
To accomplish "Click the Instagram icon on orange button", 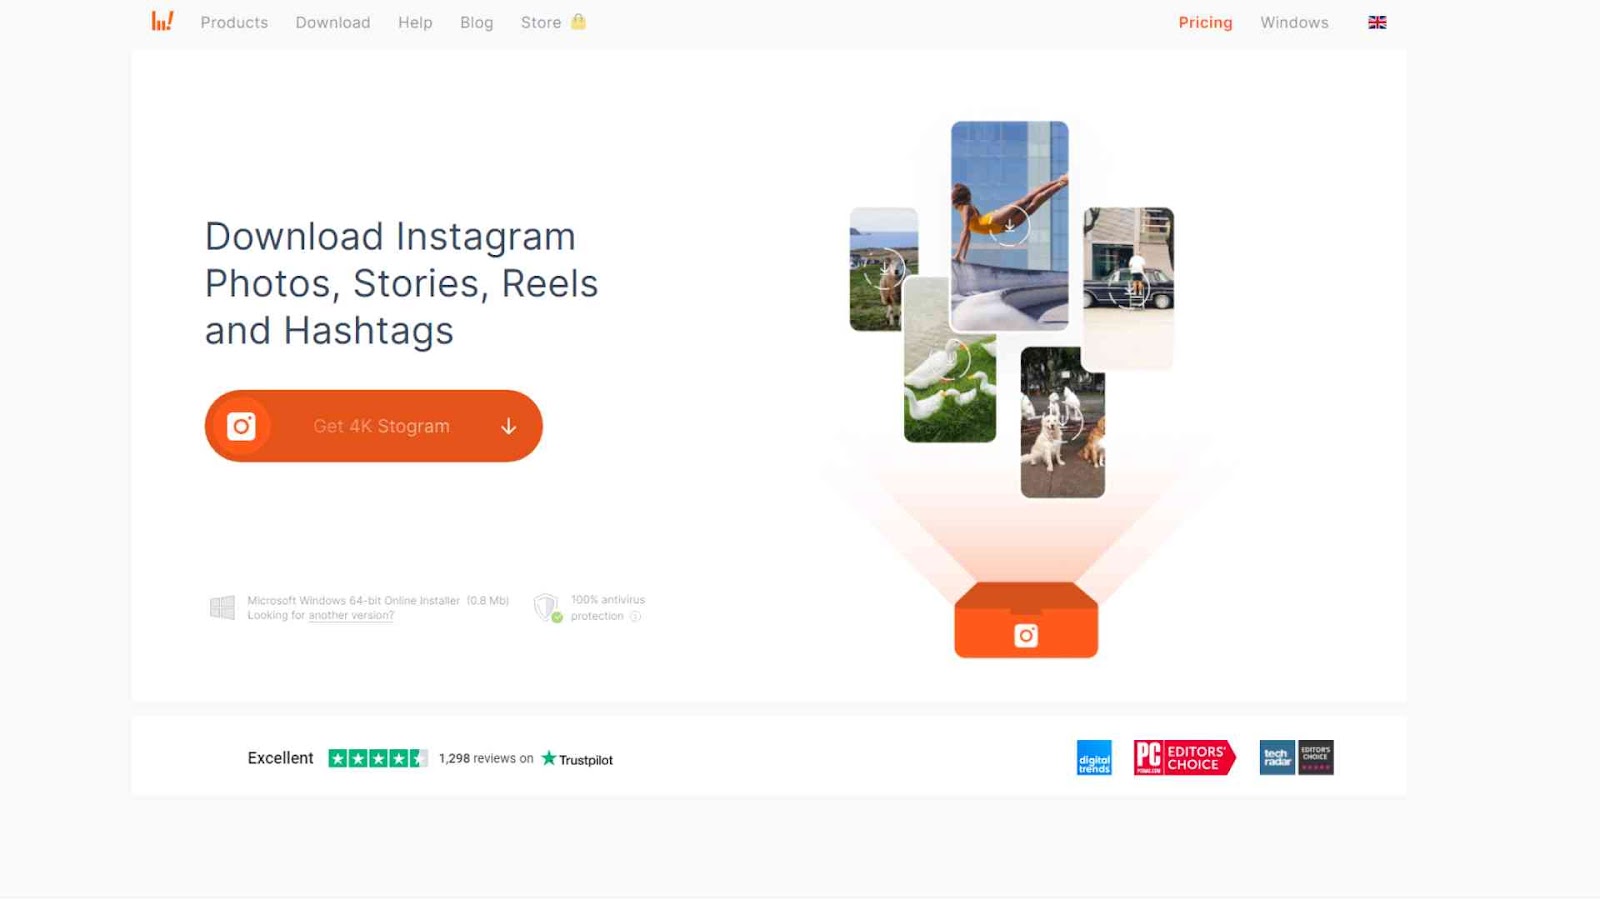I will coord(241,426).
